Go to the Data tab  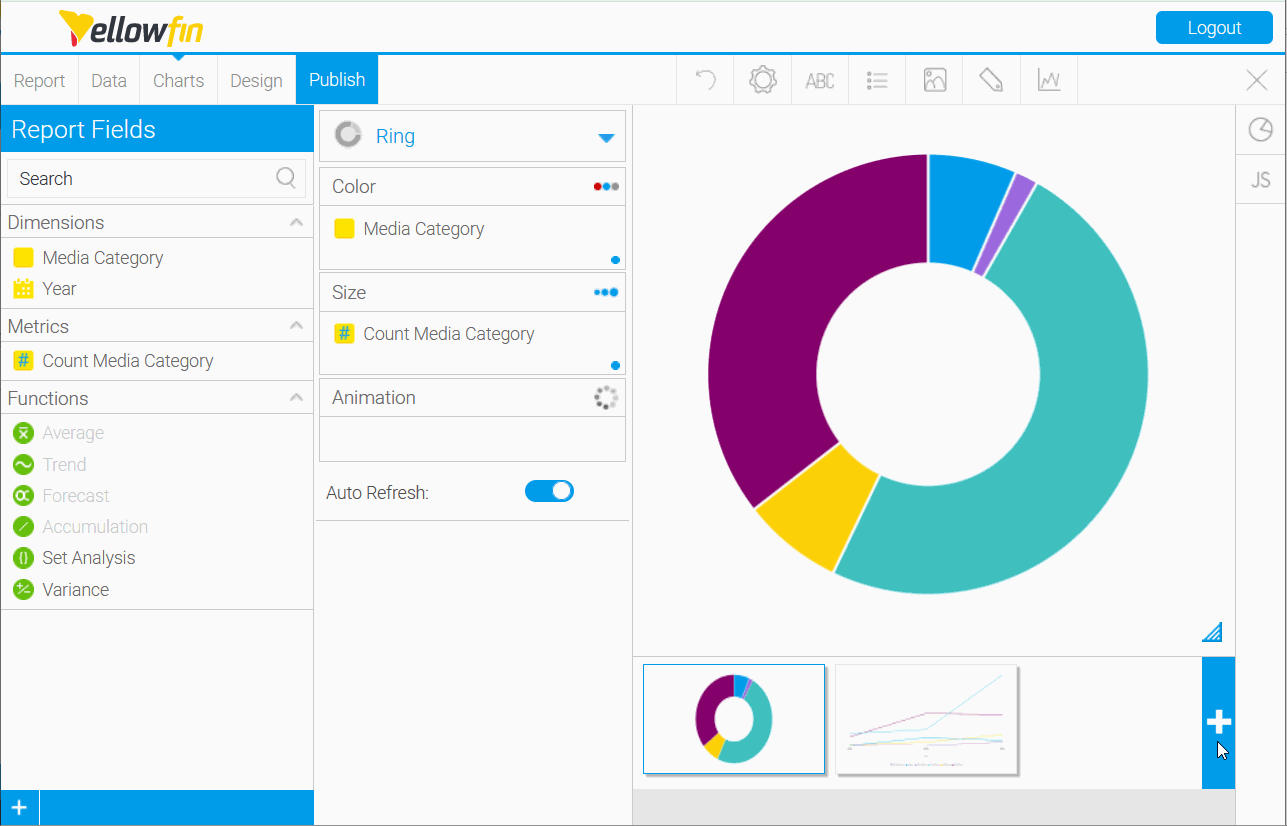point(109,80)
